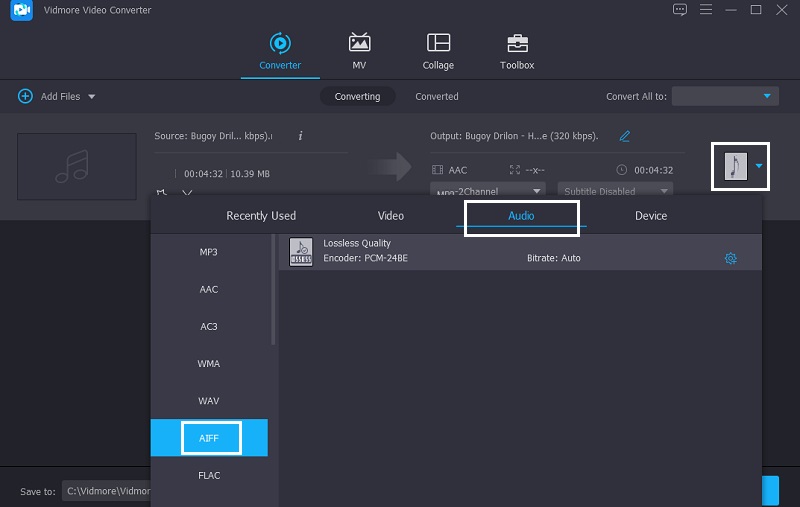This screenshot has width=800, height=507.
Task: Select FLAC from the format list
Action: [x=208, y=476]
